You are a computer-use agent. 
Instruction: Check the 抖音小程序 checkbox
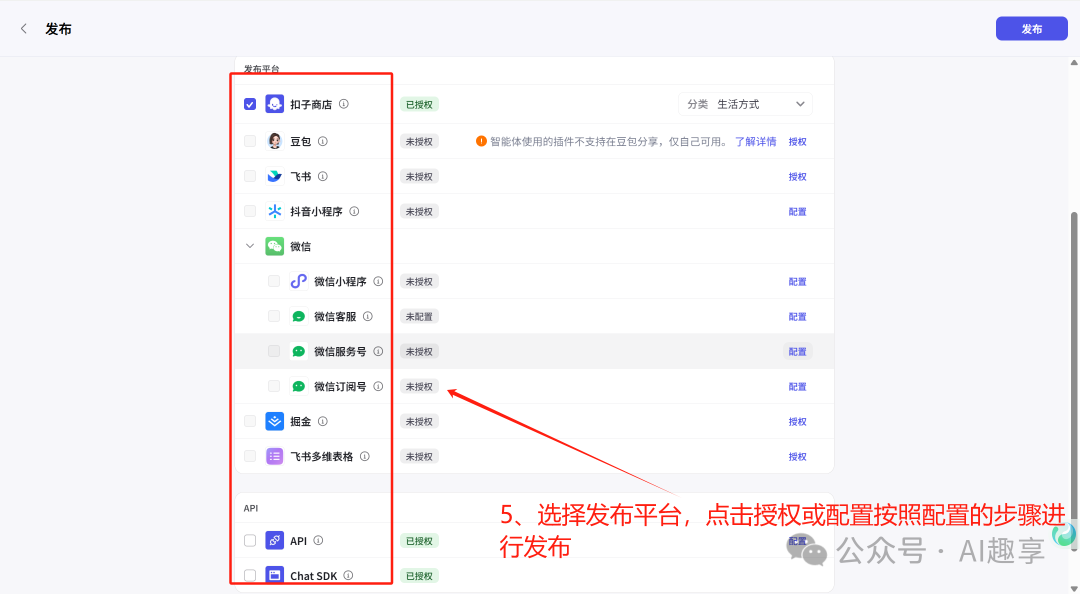250,212
